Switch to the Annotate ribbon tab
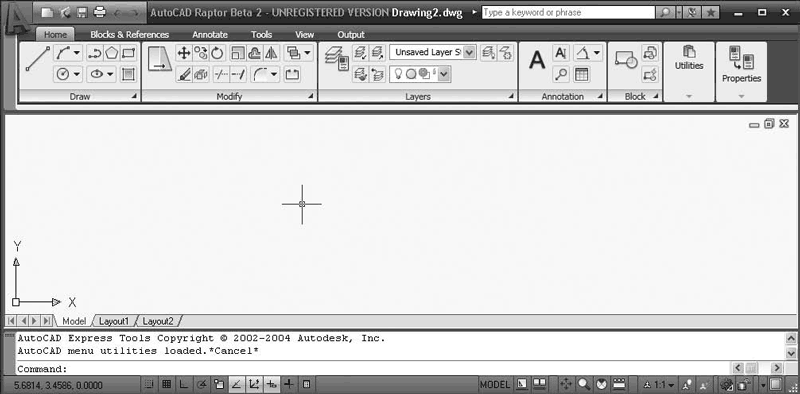Image resolution: width=800 pixels, height=394 pixels. pos(210,35)
